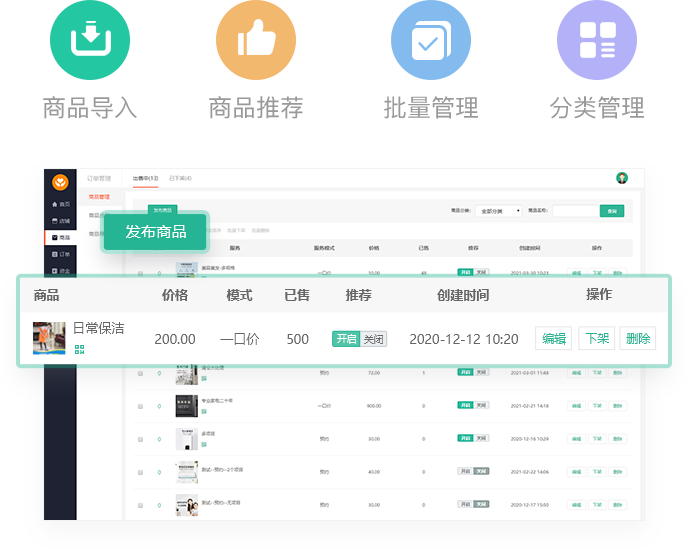Click the 一口价 mode cell
This screenshot has height=549, width=688.
click(x=240, y=339)
